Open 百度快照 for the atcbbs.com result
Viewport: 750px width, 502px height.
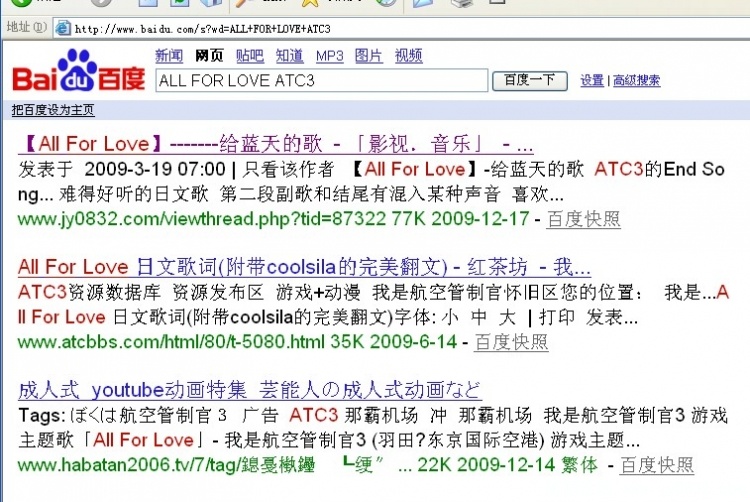(x=511, y=342)
